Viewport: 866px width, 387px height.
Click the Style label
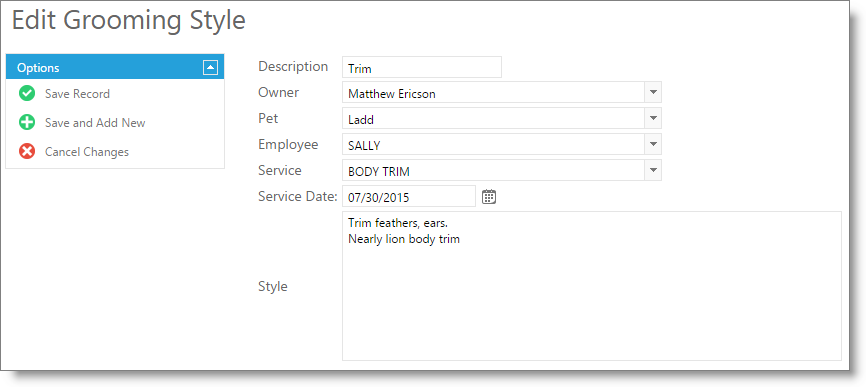(x=273, y=287)
